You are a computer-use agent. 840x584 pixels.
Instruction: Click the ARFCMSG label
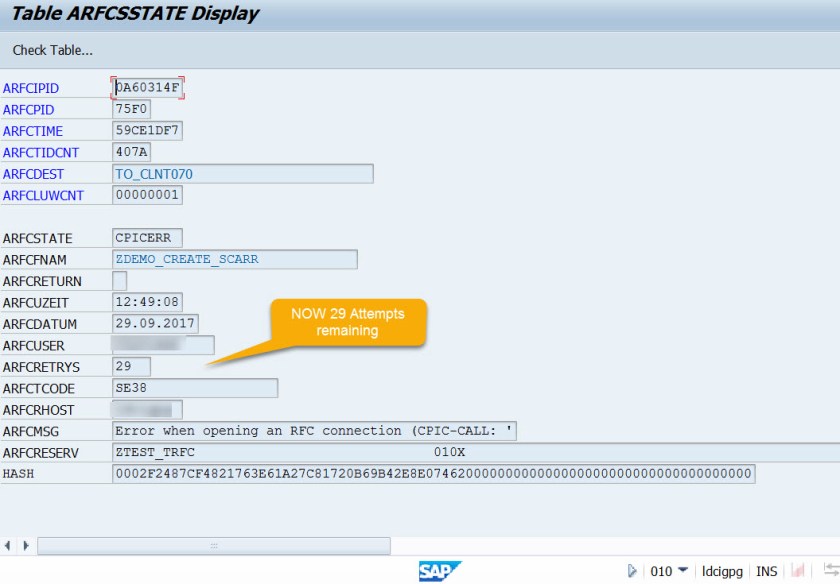(x=31, y=431)
